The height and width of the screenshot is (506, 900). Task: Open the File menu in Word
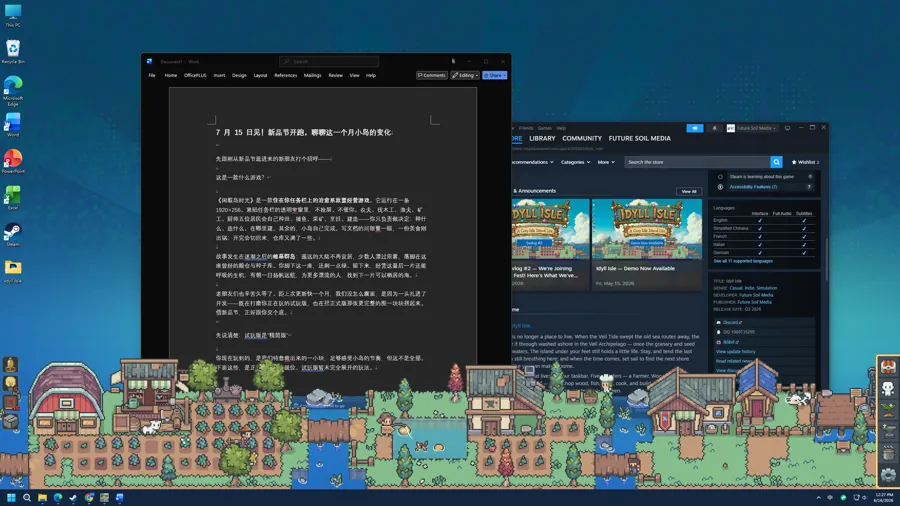[152, 75]
